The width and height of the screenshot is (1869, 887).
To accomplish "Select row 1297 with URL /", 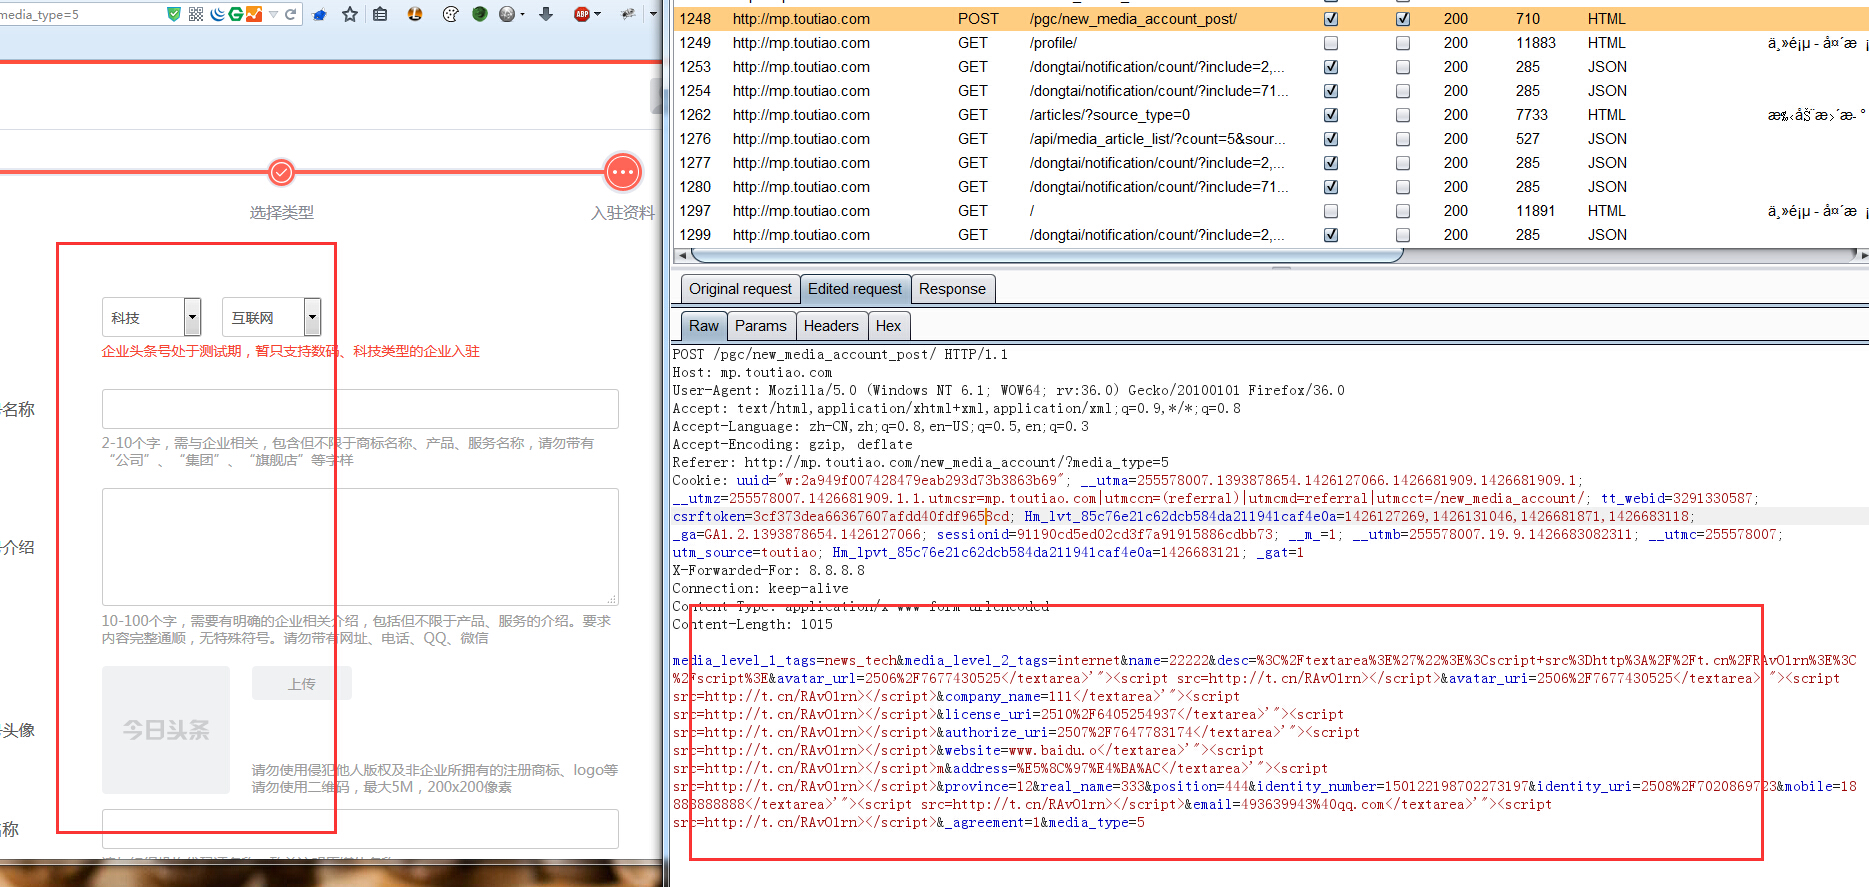I will pos(1270,211).
